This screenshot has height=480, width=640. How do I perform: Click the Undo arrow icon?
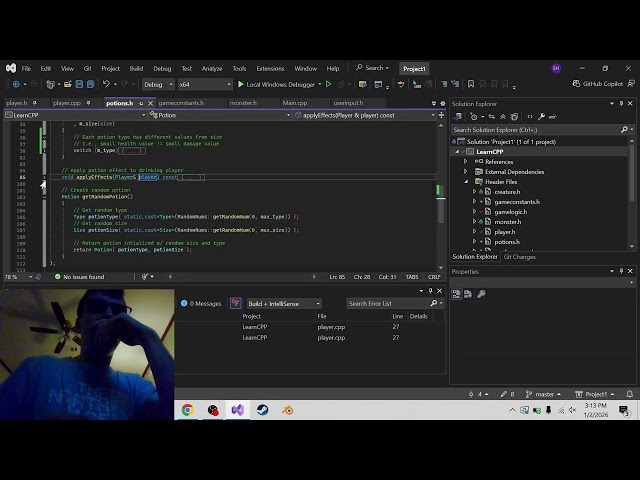coord(106,84)
